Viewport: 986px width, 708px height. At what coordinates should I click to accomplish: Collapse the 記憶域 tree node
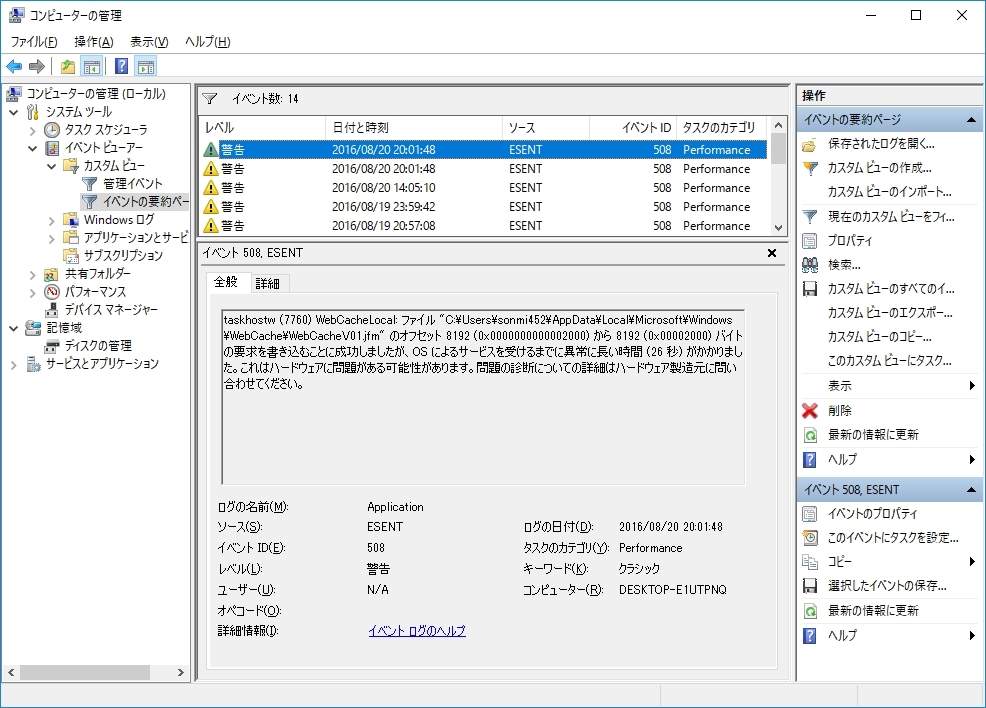[14, 328]
